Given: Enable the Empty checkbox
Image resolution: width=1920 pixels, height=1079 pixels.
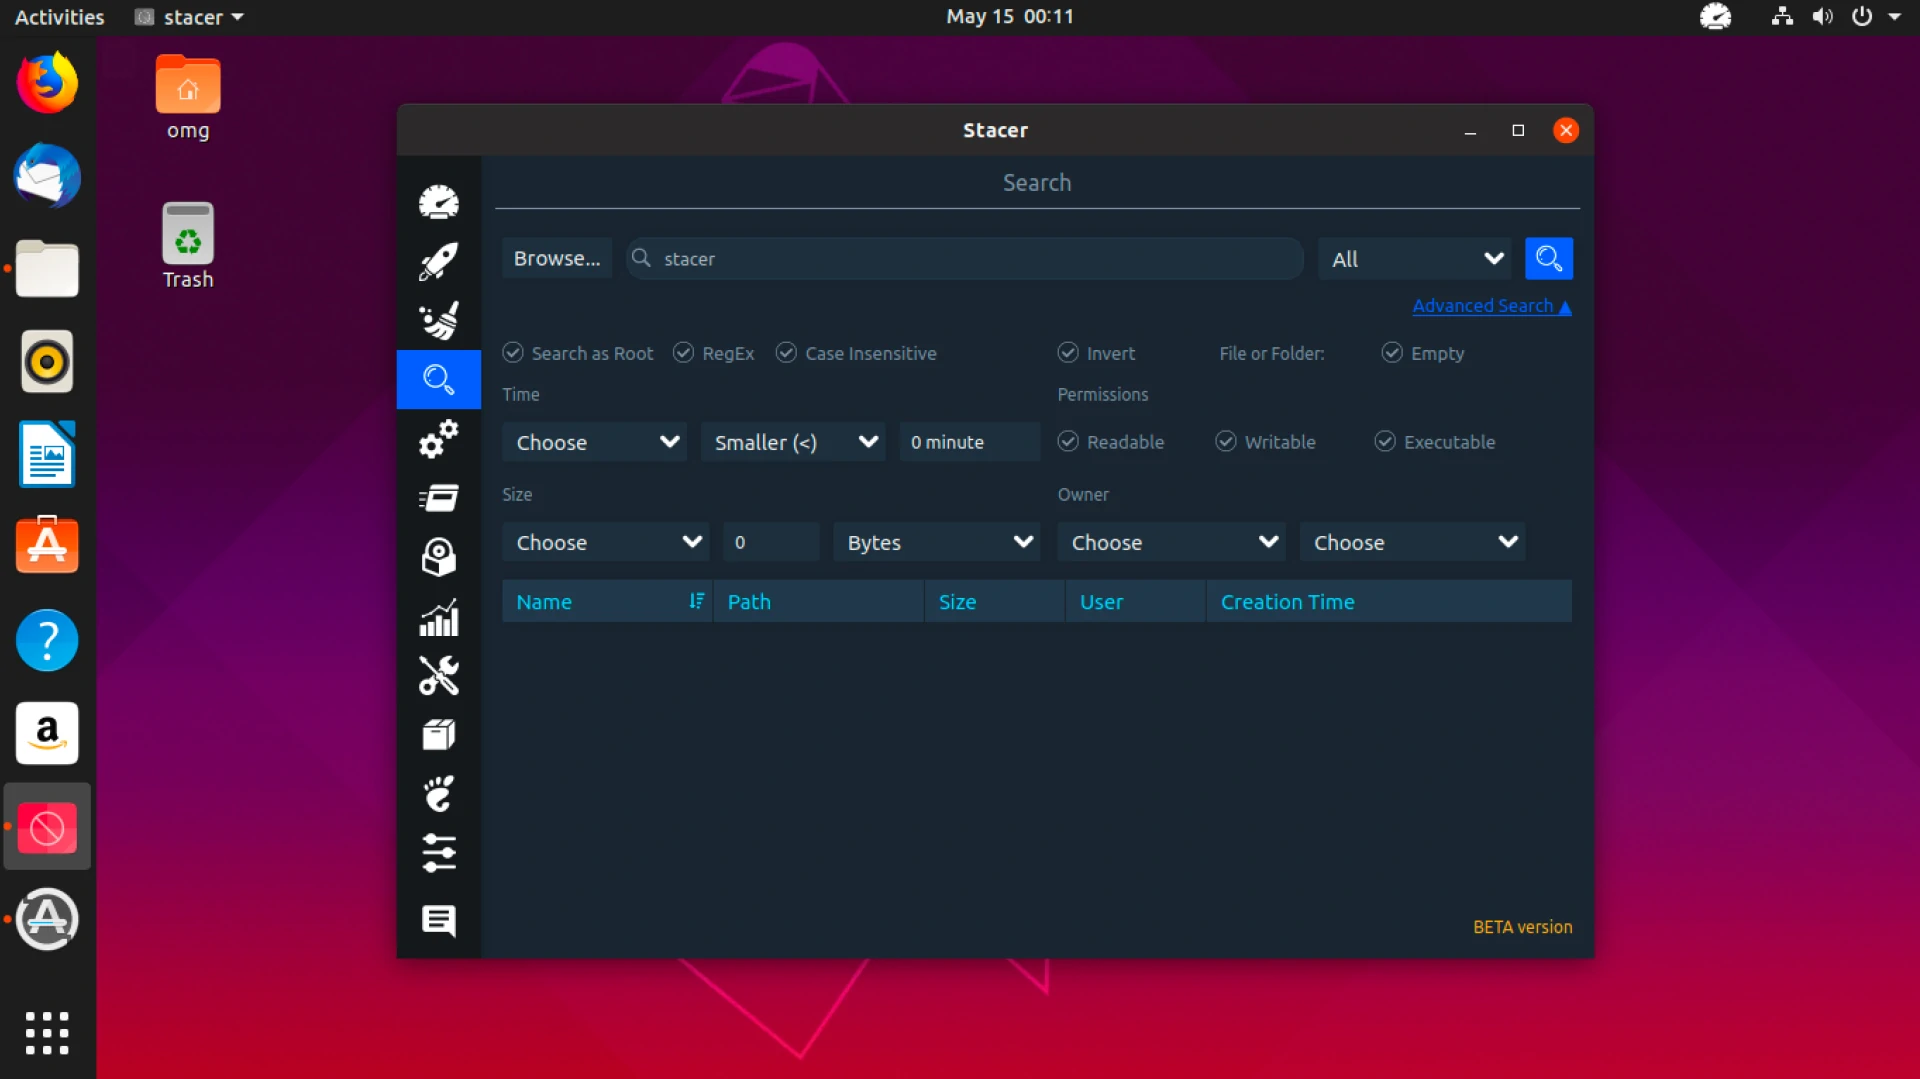Looking at the screenshot, I should [1422, 353].
